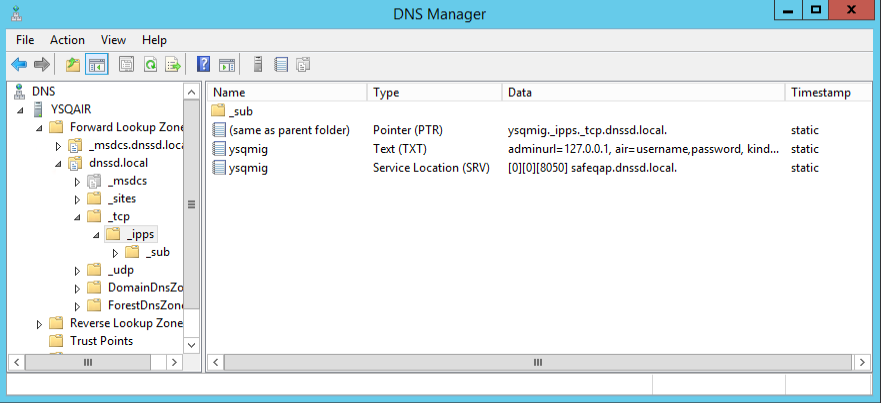Click the Export List toolbar icon
The image size is (881, 403).
pyautogui.click(x=172, y=65)
